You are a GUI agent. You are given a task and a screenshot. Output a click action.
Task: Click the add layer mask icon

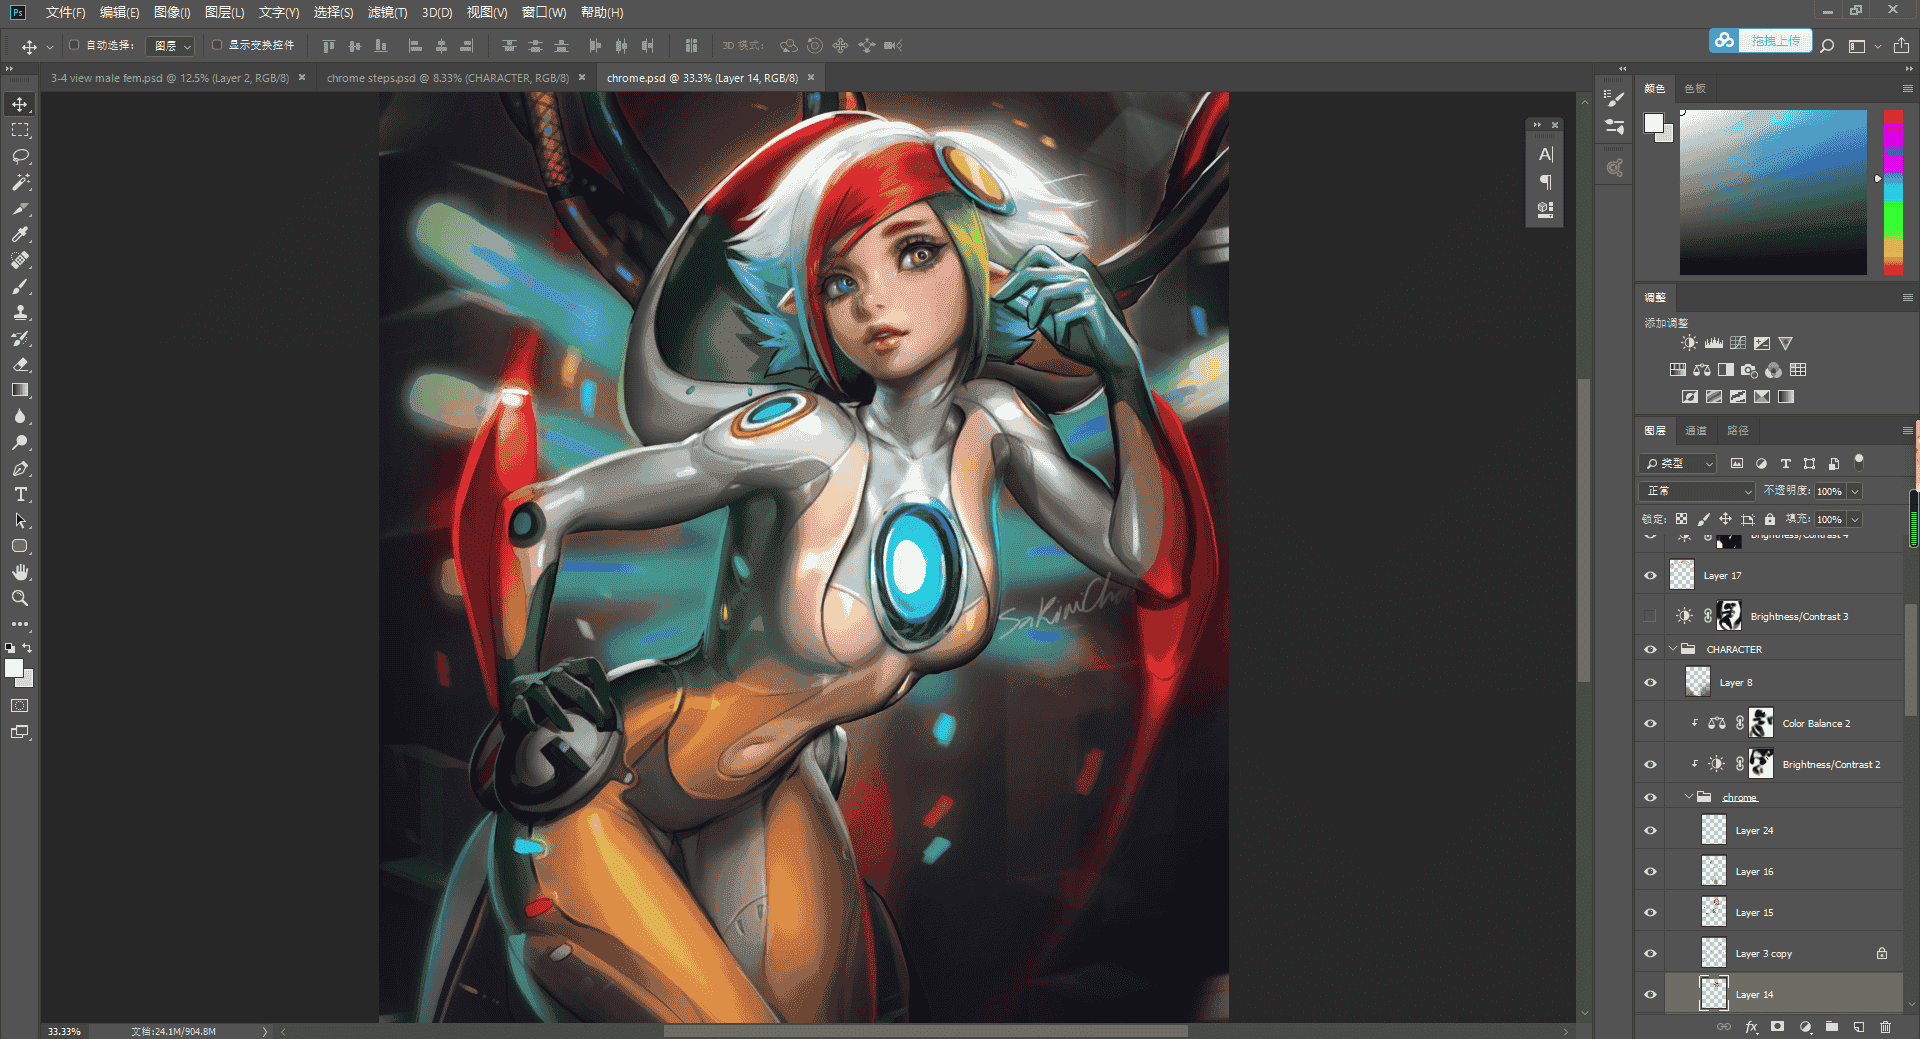[1777, 1027]
